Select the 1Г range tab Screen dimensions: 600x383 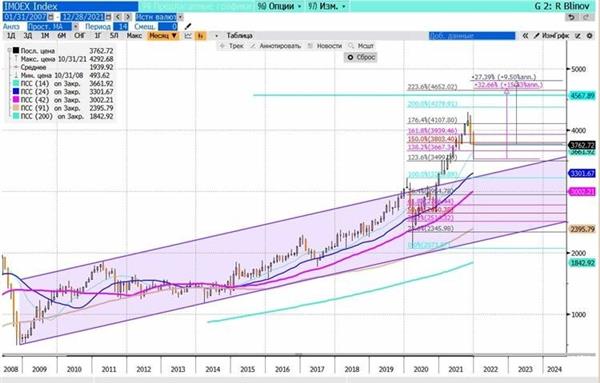click(x=98, y=36)
